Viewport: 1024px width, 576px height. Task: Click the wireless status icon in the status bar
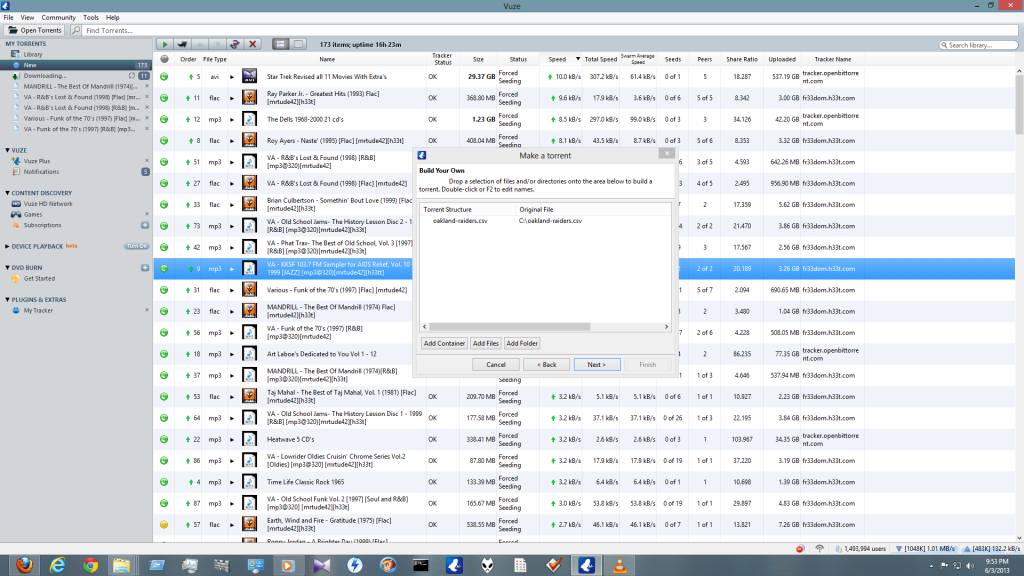(820, 549)
